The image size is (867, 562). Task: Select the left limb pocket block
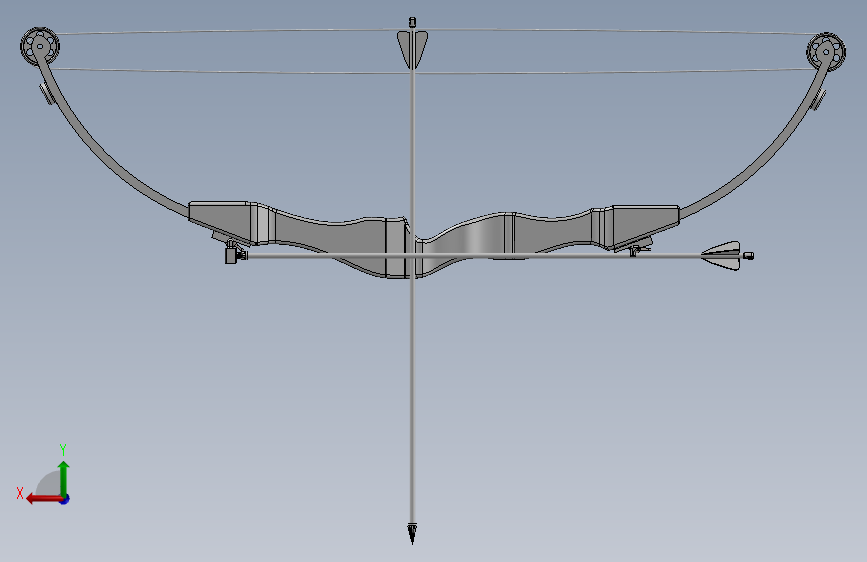223,222
